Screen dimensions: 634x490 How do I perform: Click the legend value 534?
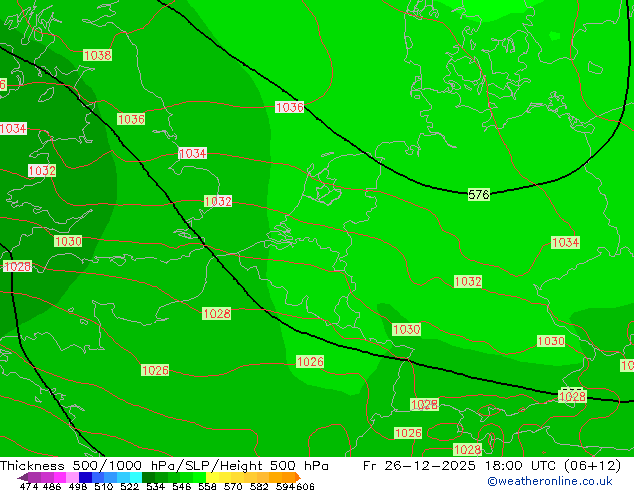[x=155, y=486]
